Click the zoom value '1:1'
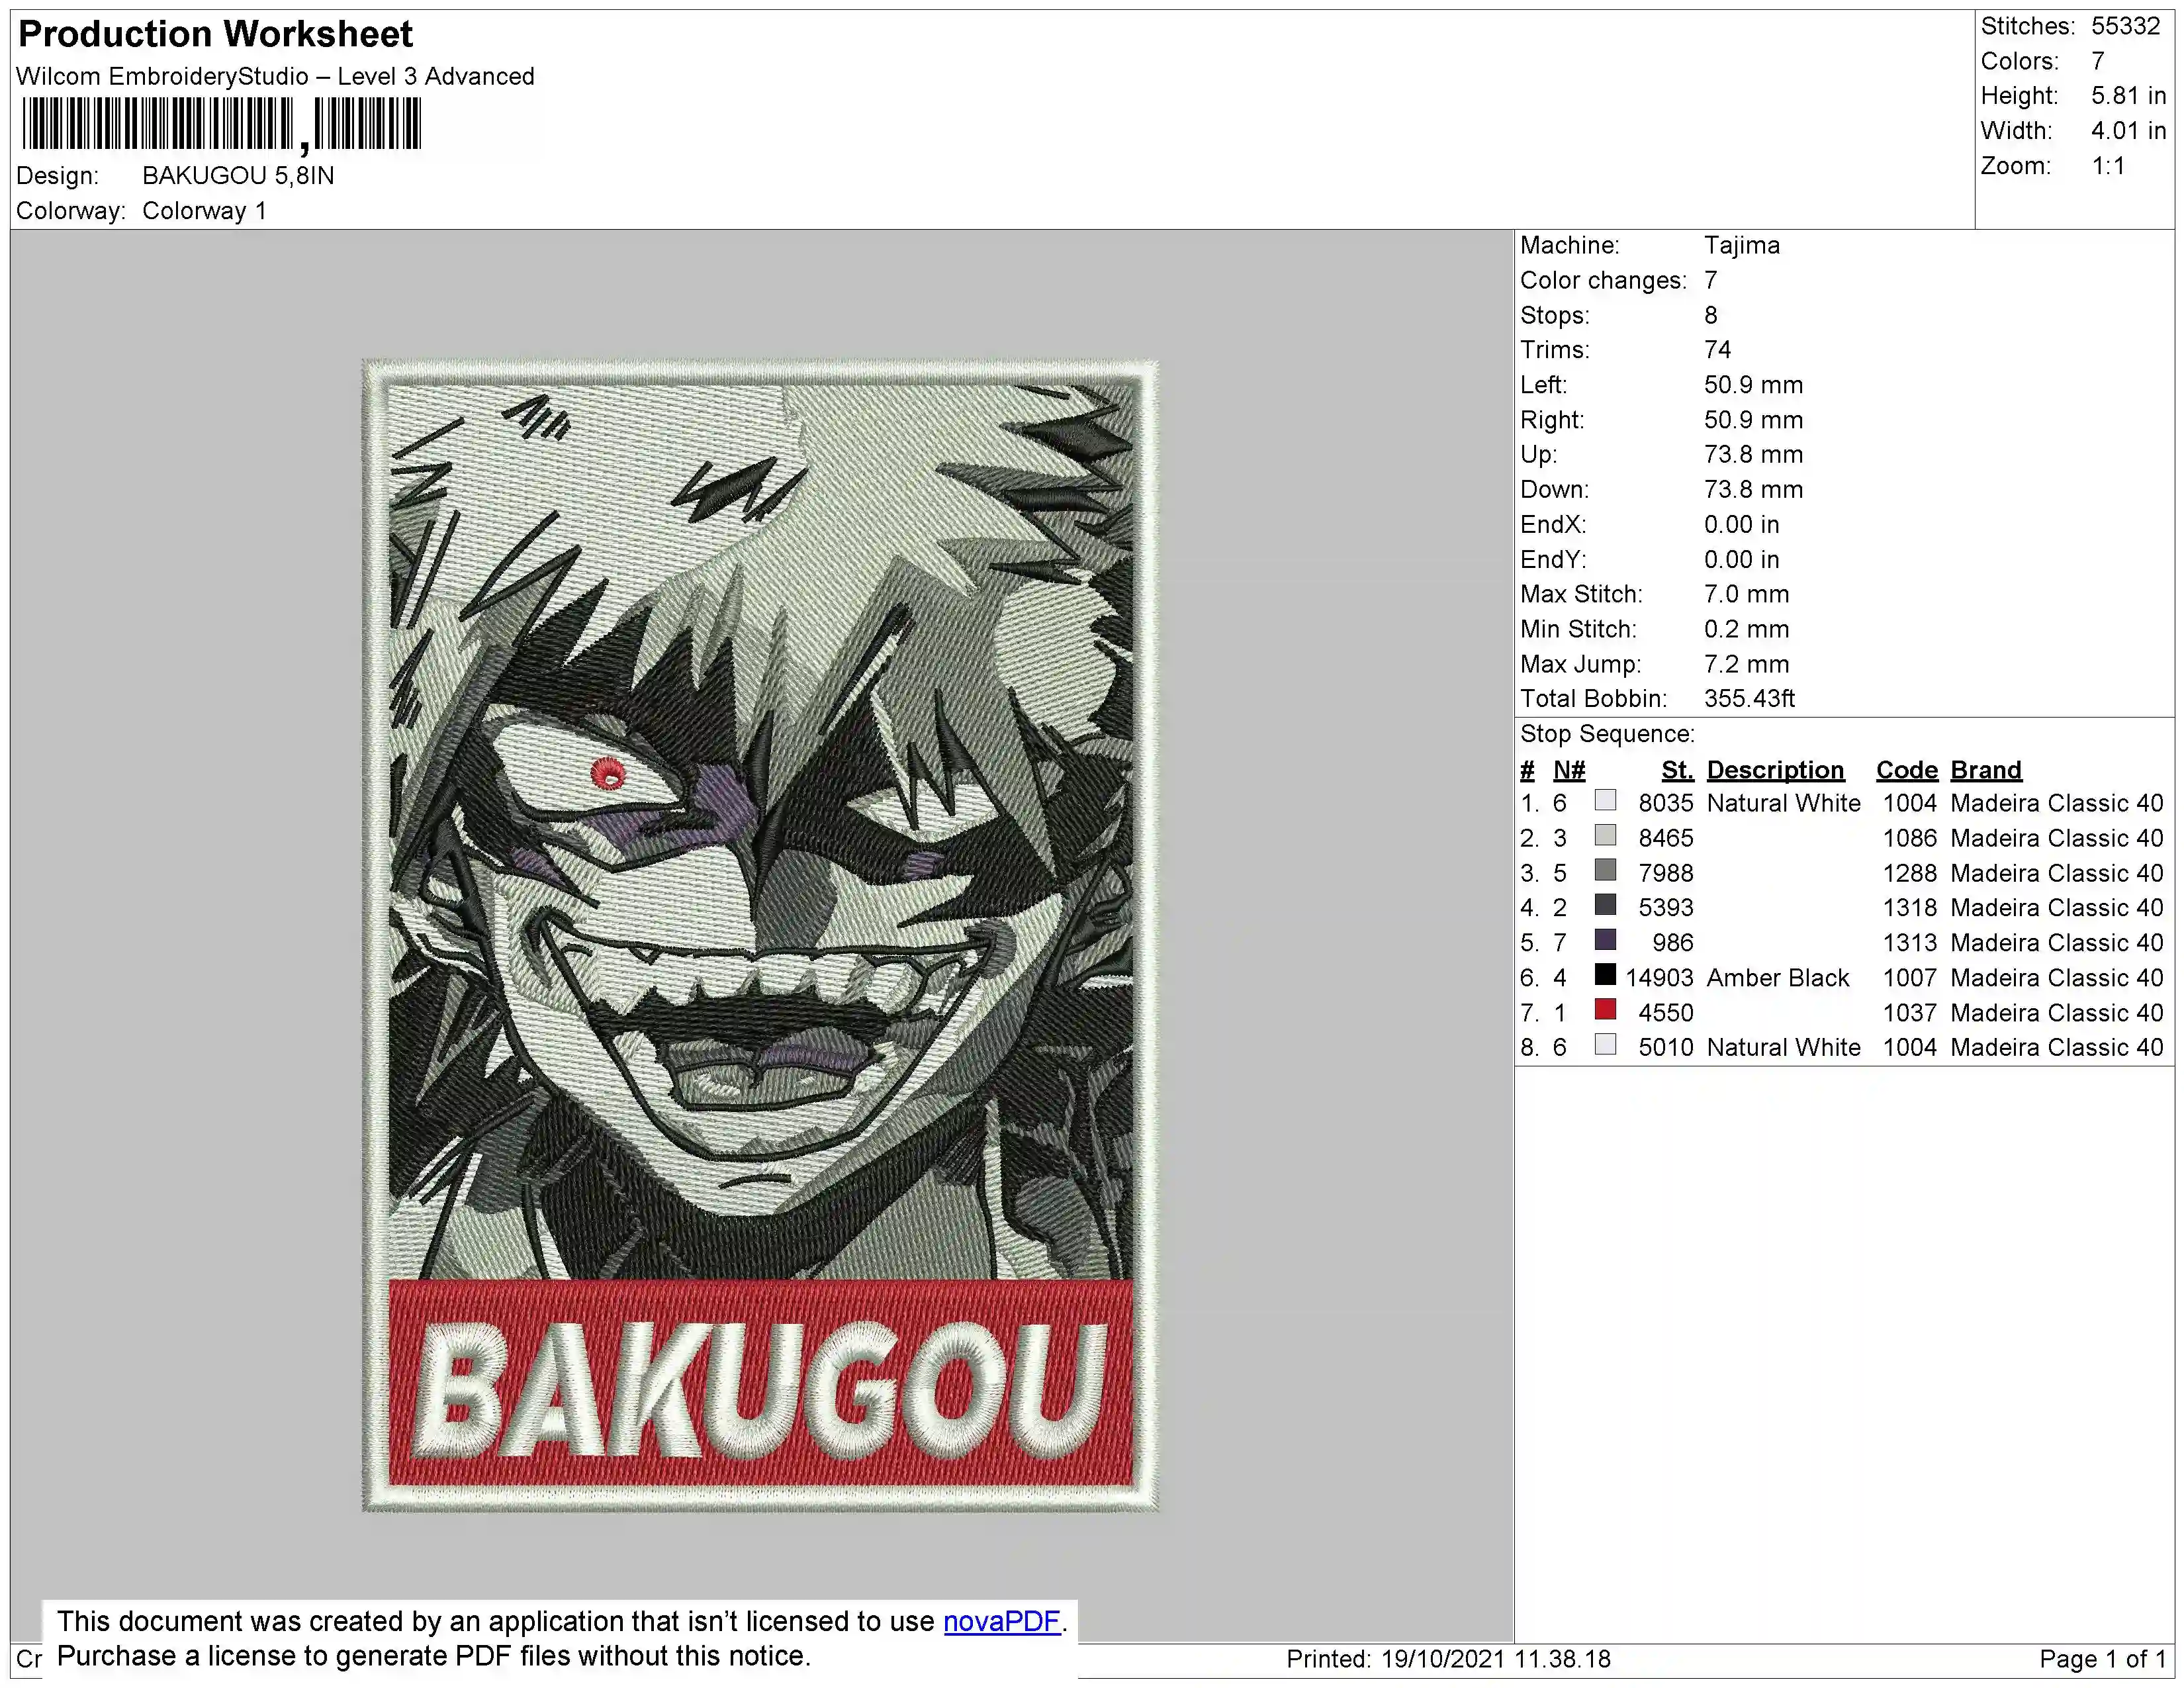Screen dimensions: 2184x1688 pos(2108,166)
